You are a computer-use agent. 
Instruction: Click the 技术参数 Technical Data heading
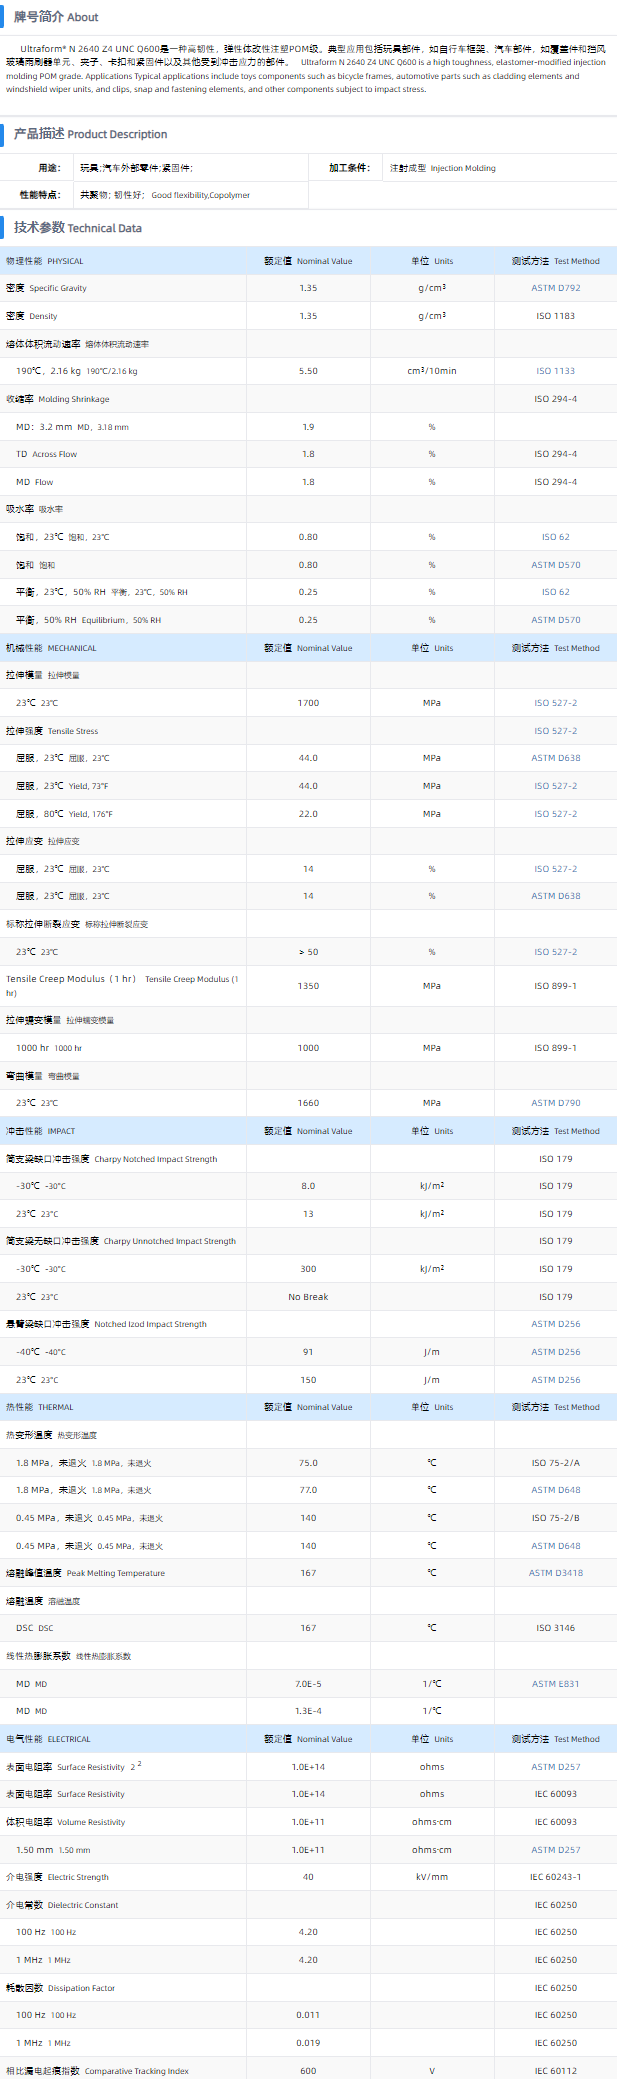click(78, 228)
